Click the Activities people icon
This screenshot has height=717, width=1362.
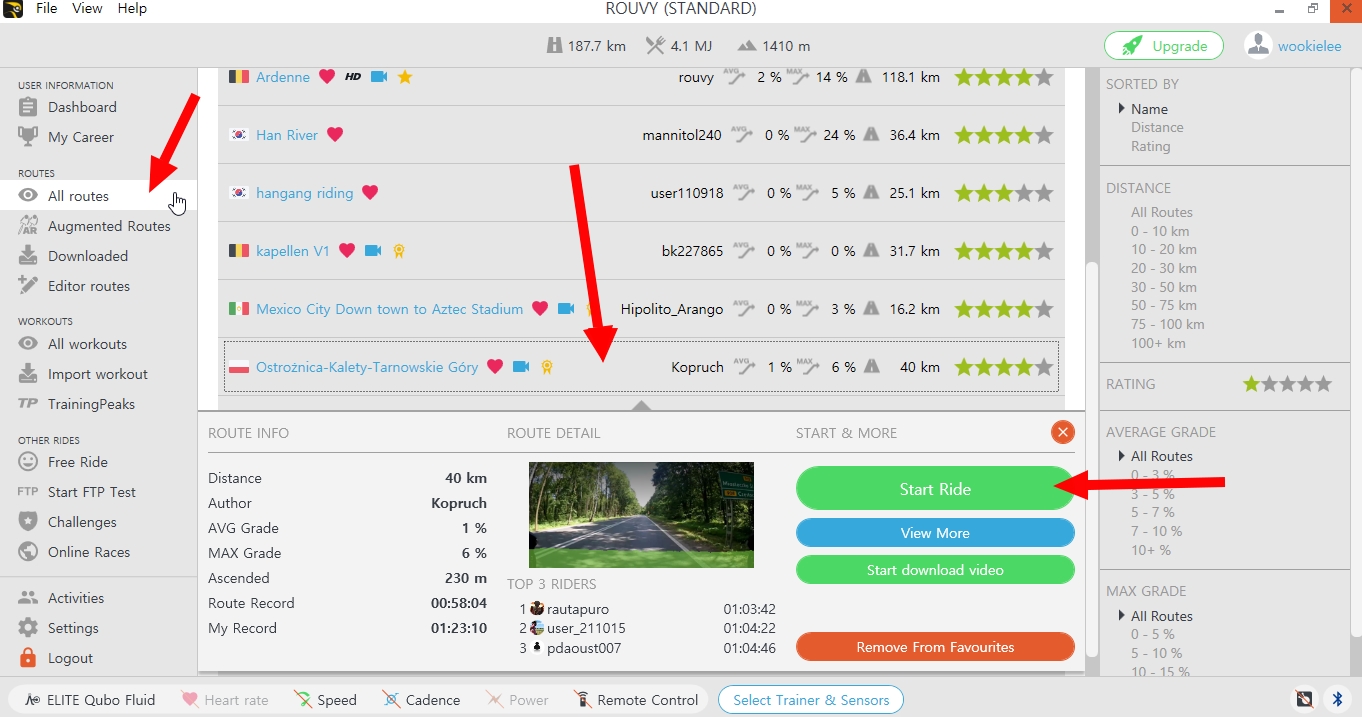pos(28,598)
